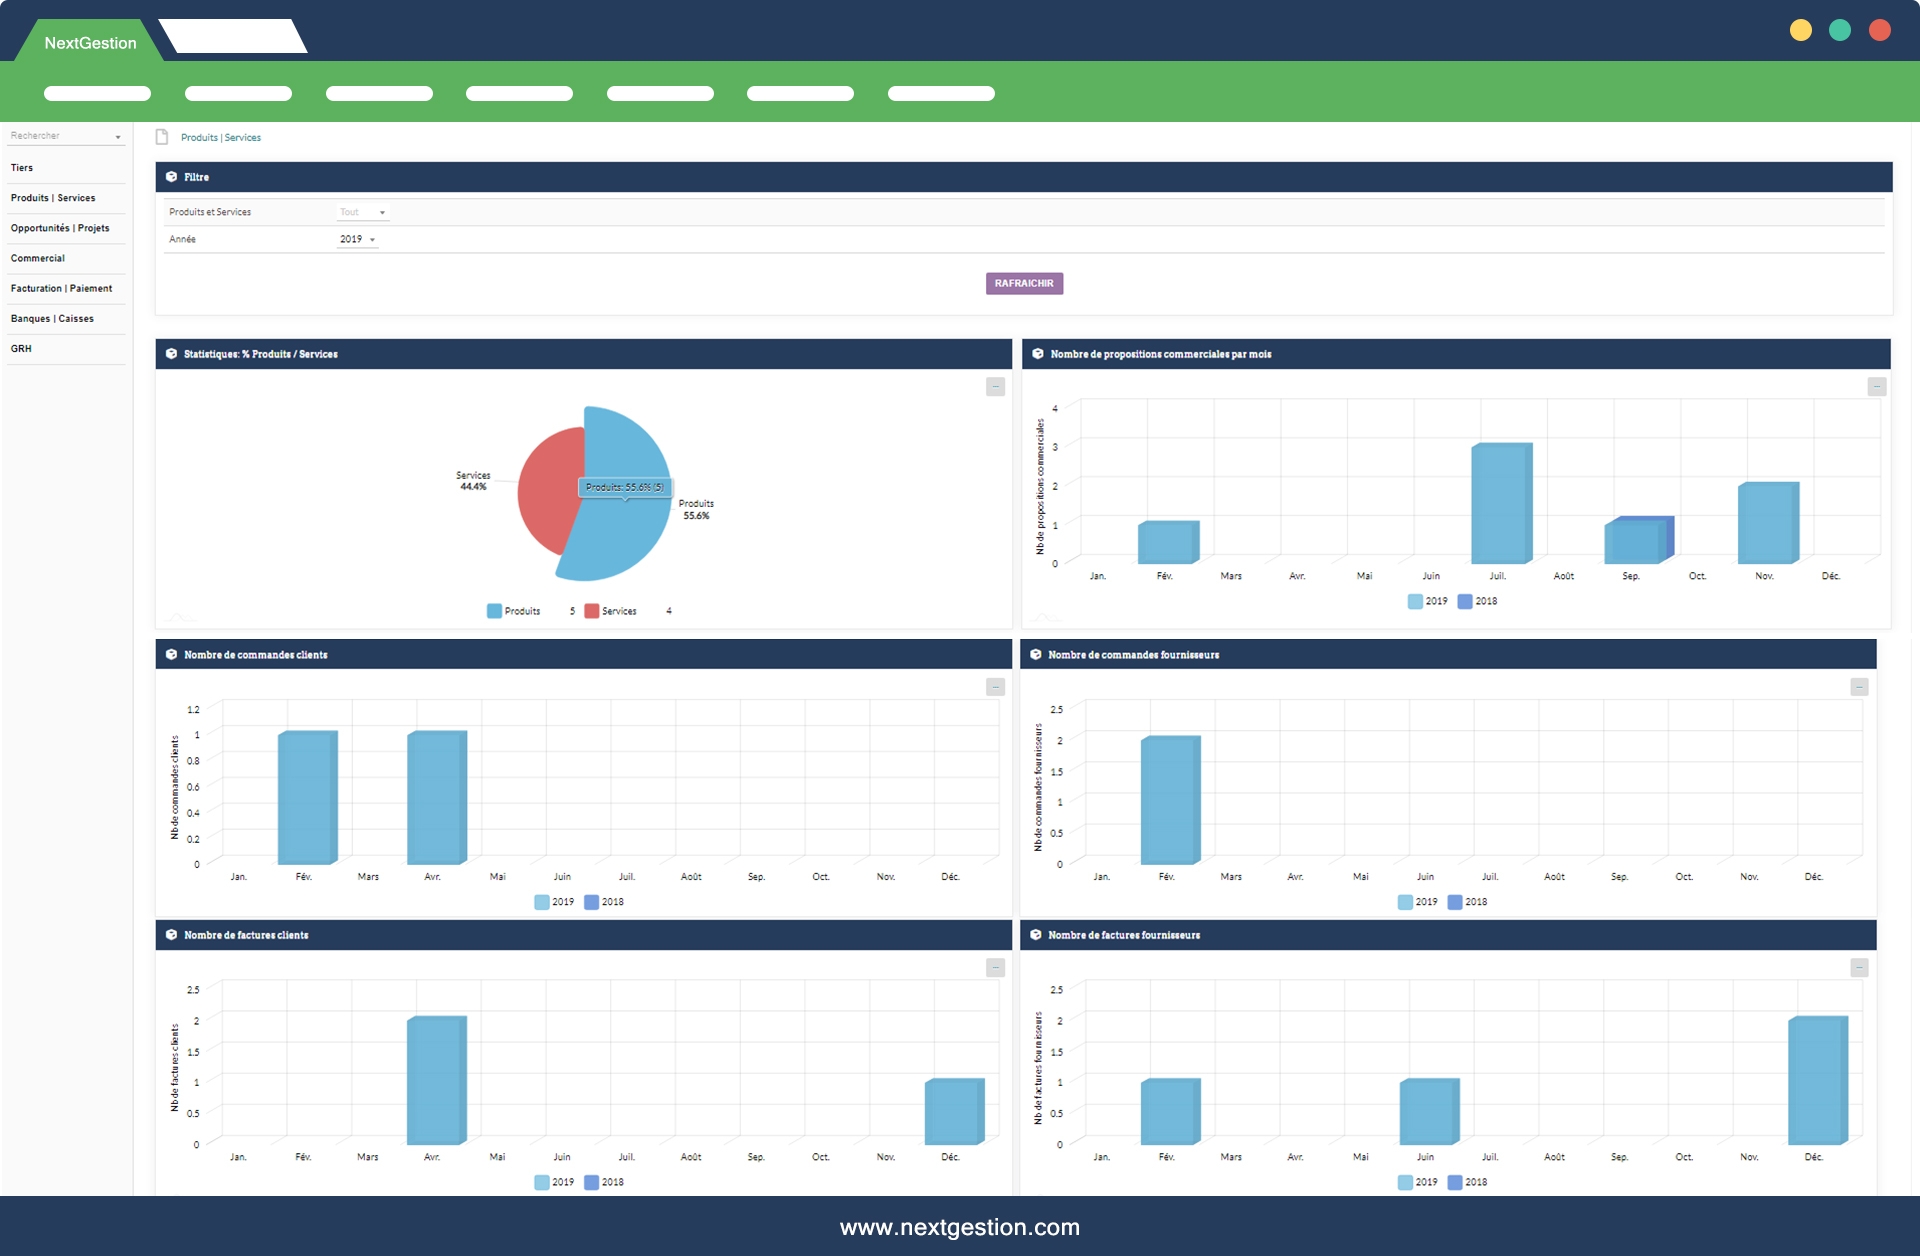Collapse the factures clients chart panel

click(x=995, y=967)
